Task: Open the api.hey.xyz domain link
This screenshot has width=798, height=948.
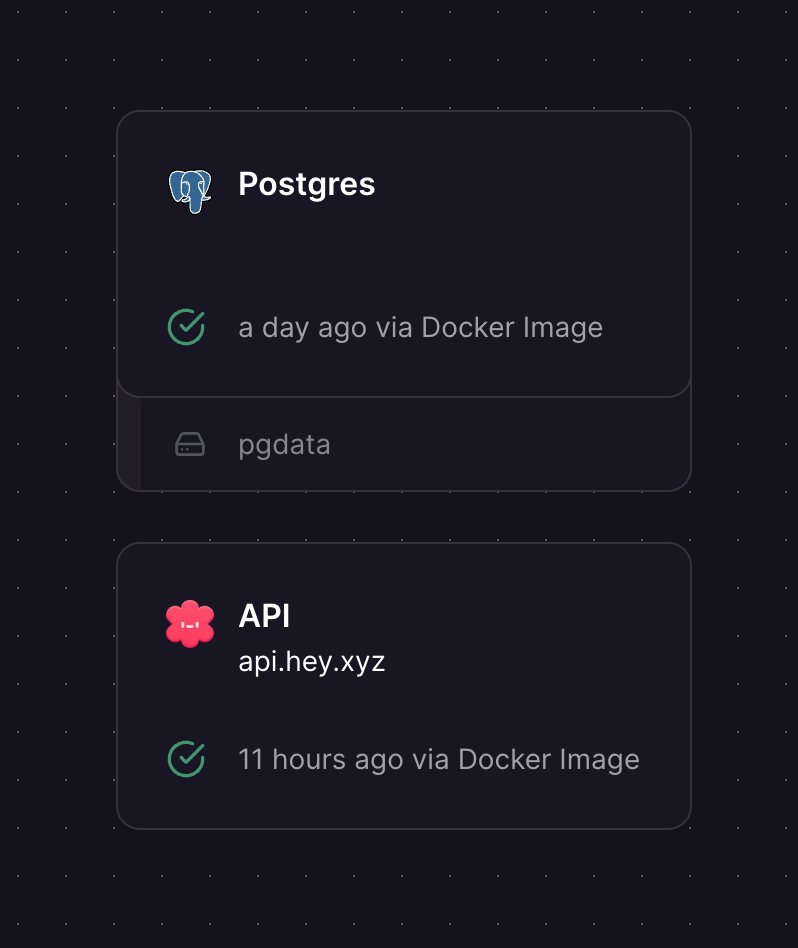Action: pyautogui.click(x=311, y=661)
